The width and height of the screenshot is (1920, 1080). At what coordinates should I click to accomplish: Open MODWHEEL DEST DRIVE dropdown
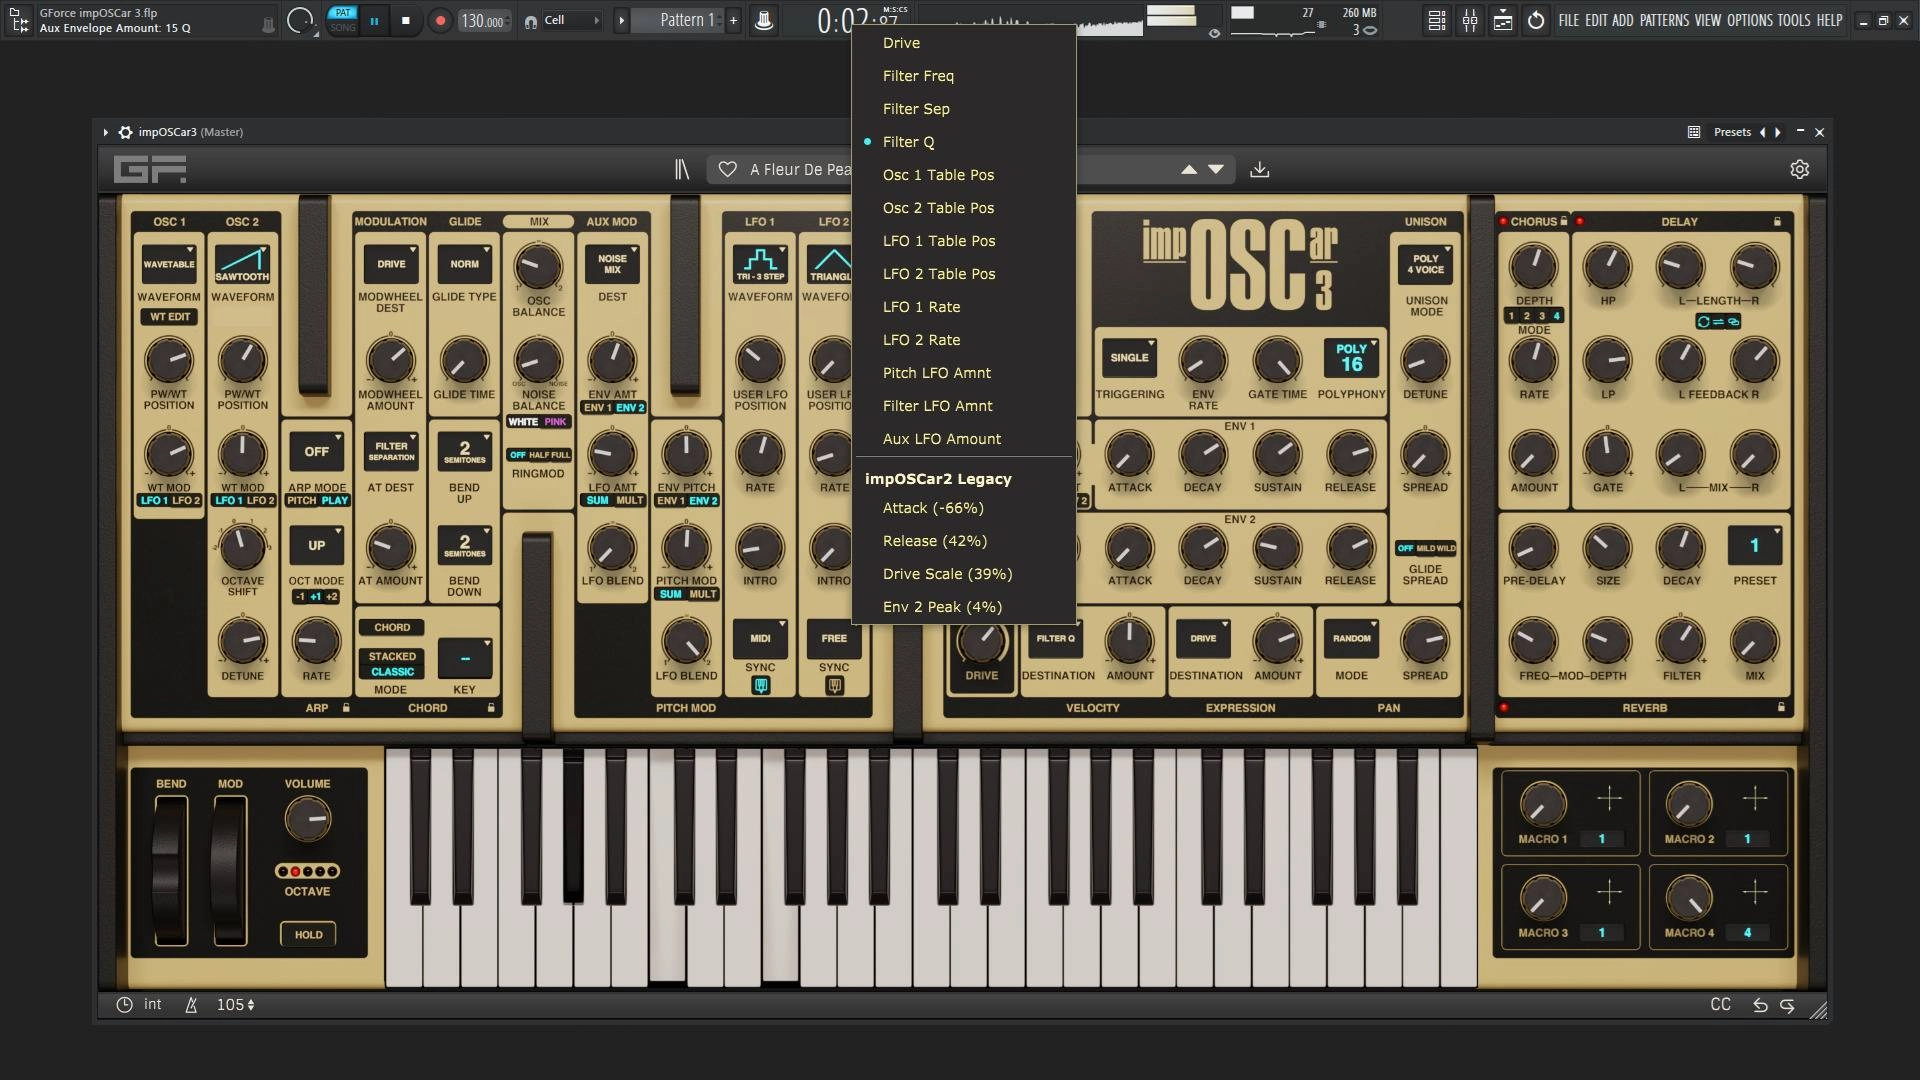391,265
